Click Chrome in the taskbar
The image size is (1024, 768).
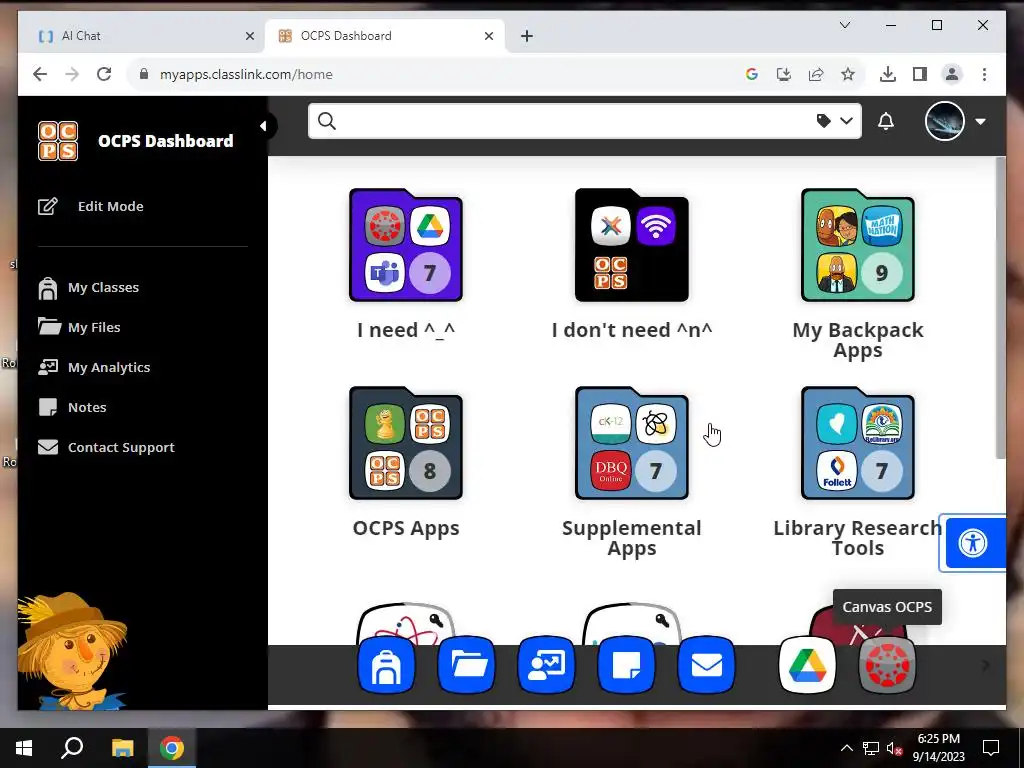pyautogui.click(x=172, y=748)
